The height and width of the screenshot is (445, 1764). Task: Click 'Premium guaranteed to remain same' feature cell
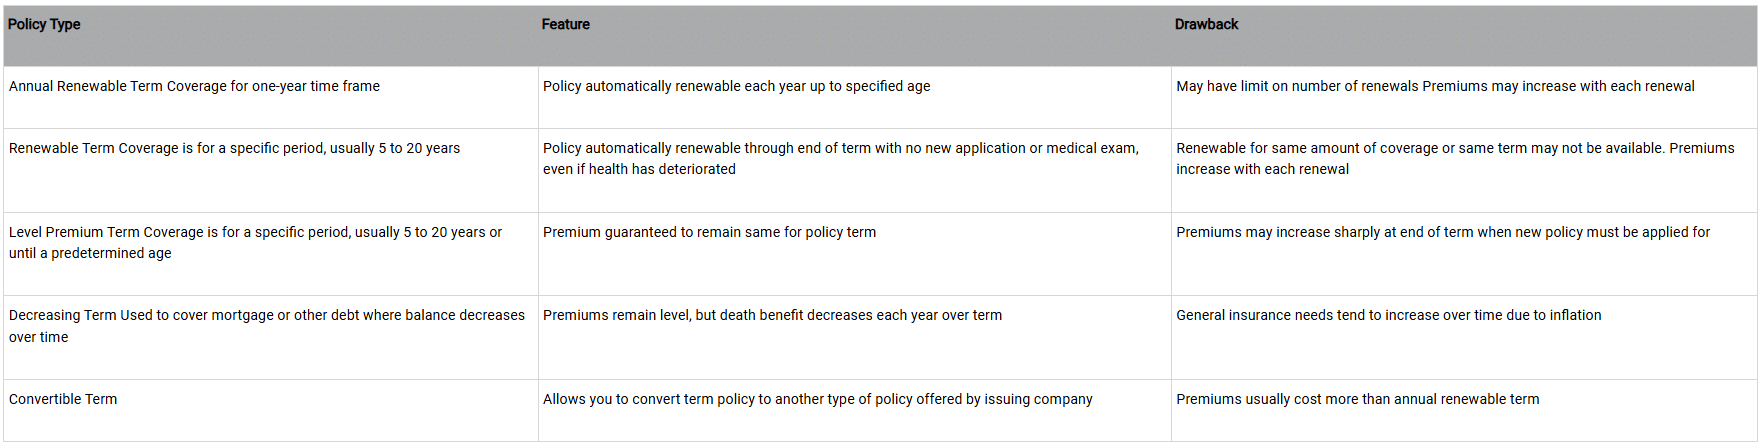pos(709,232)
